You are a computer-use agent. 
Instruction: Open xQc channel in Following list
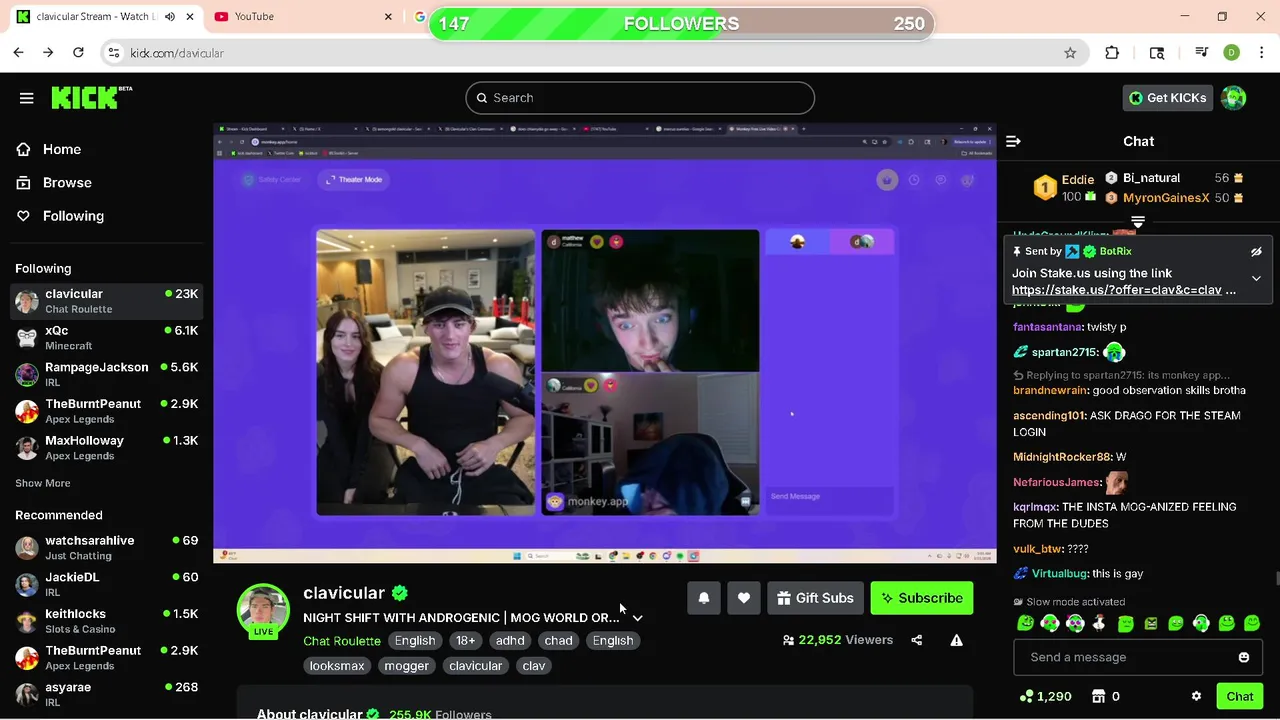pos(106,338)
